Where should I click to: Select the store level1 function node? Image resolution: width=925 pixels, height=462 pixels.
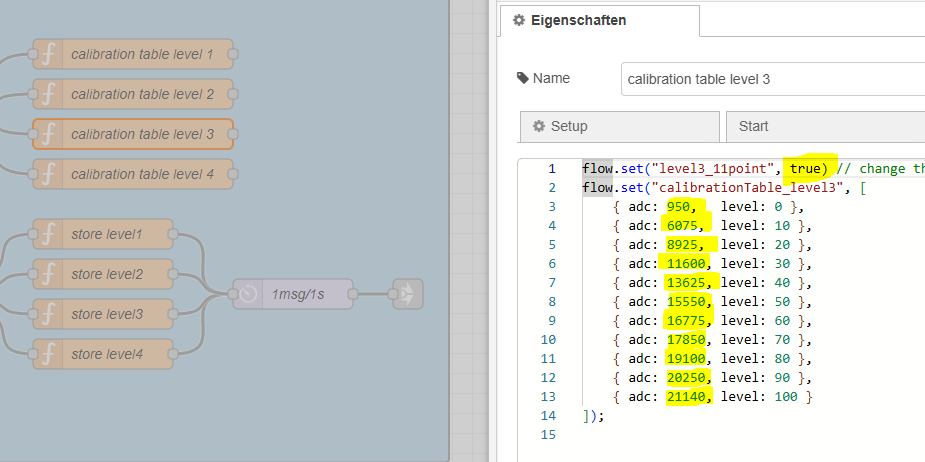tap(103, 234)
